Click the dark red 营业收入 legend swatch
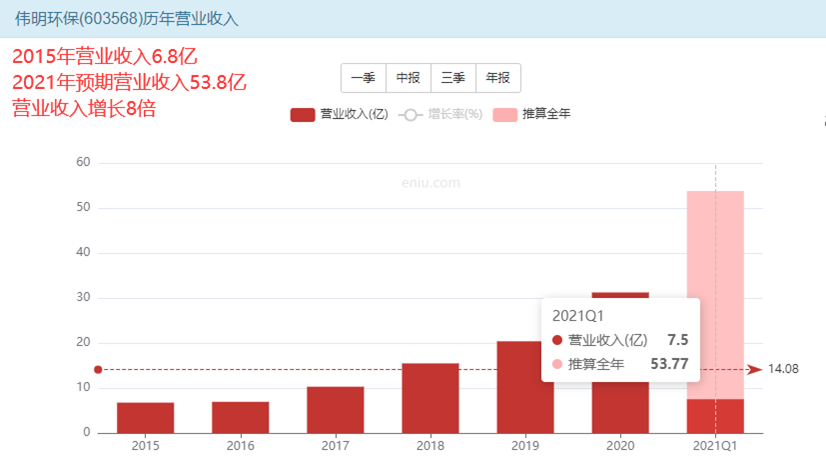Image resolution: width=826 pixels, height=457 pixels. [x=302, y=115]
